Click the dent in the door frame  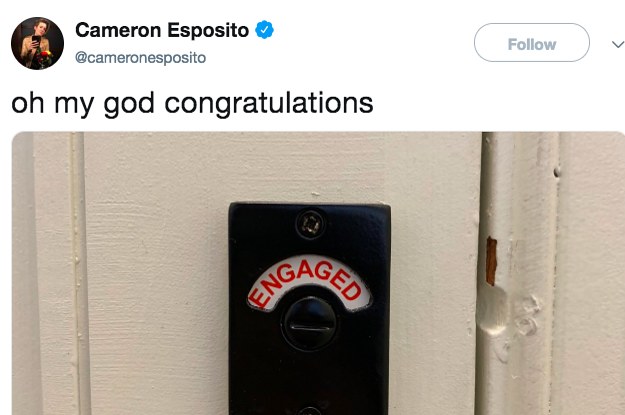click(x=491, y=311)
